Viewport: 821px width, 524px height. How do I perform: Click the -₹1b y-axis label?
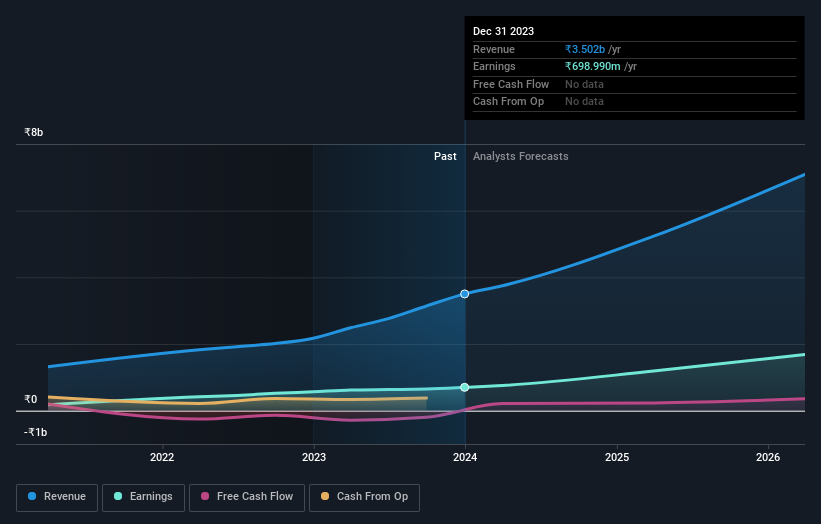pos(36,432)
